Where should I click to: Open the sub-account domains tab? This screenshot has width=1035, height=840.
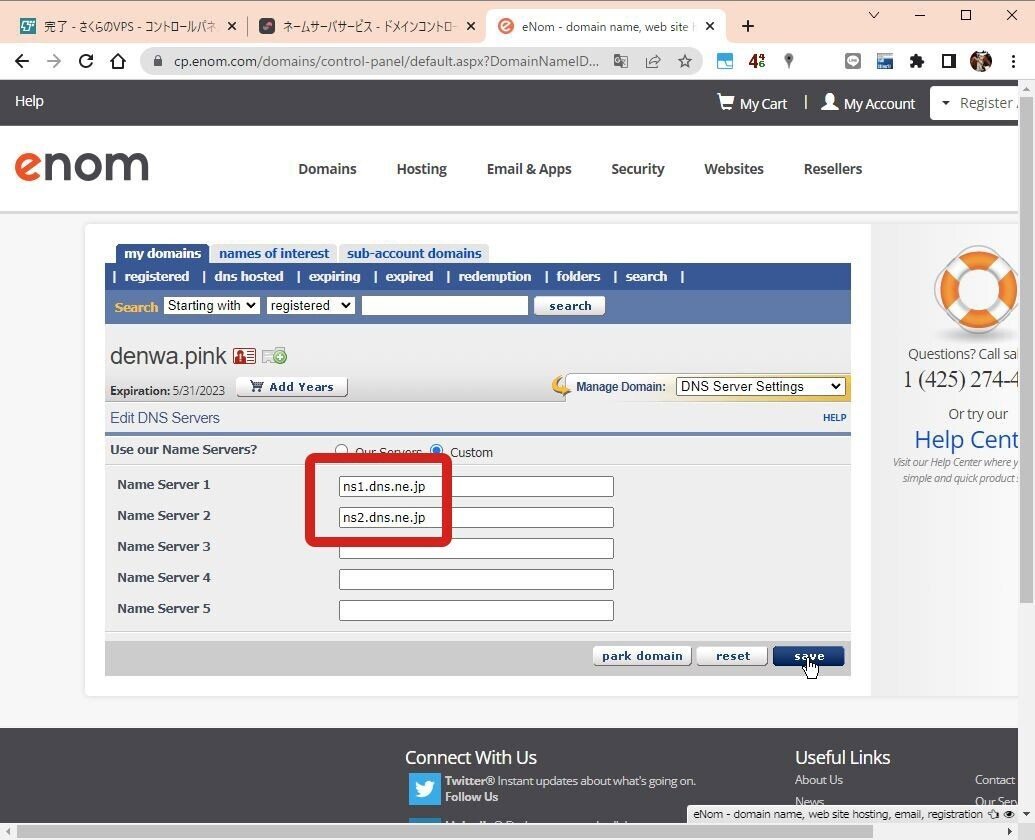414,253
